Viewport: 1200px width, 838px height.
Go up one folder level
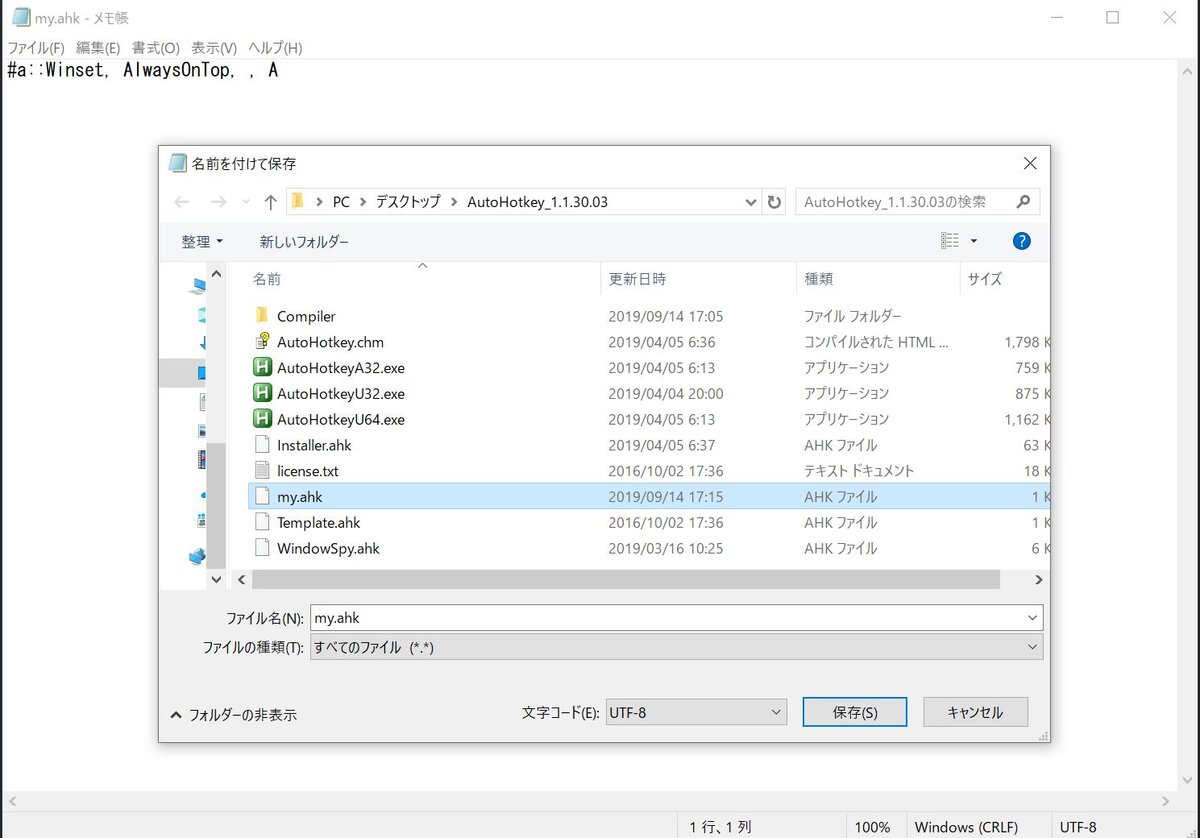coord(270,202)
